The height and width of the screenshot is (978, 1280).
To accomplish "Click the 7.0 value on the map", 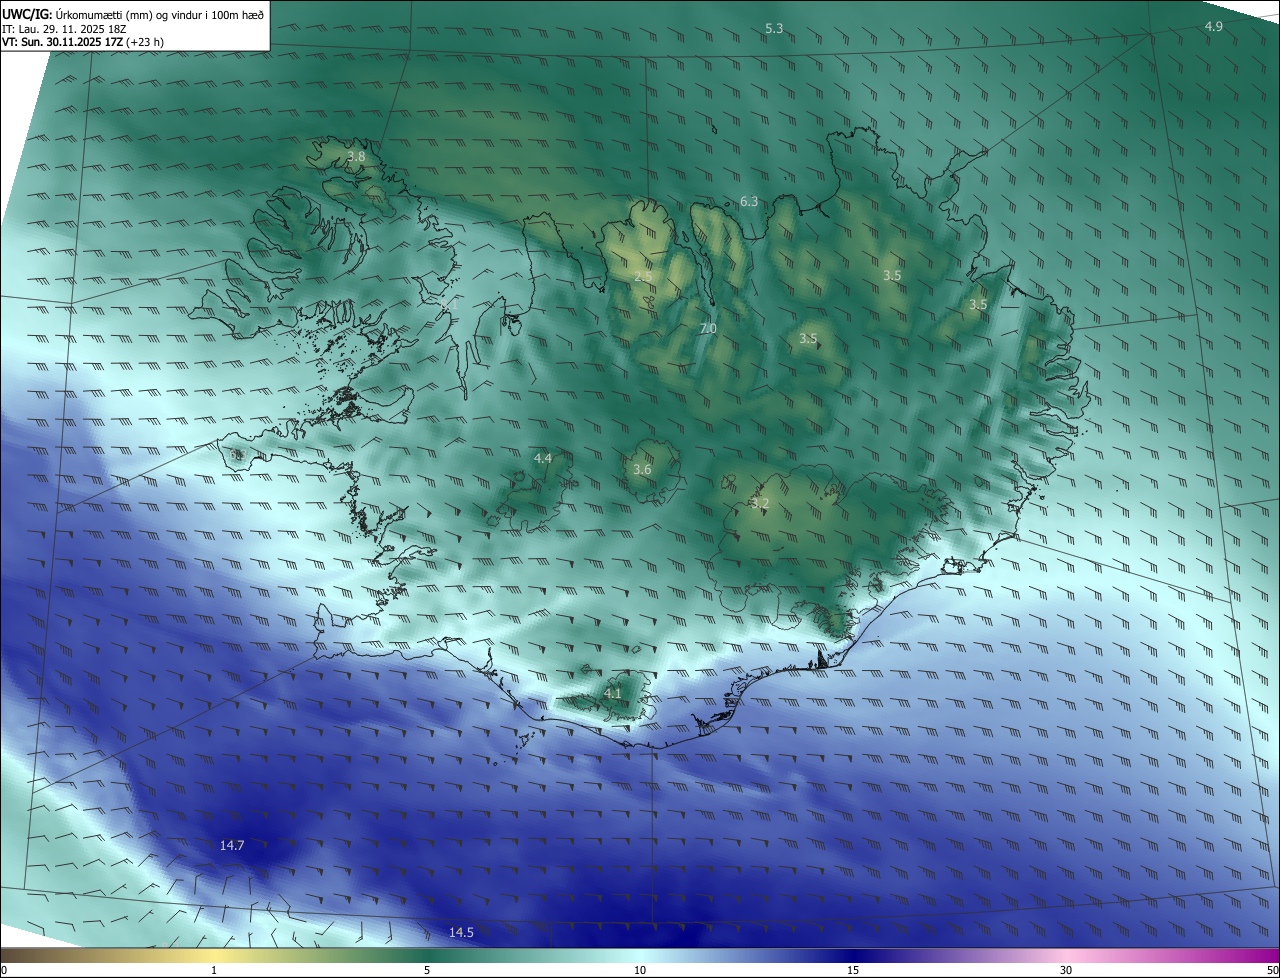I will coord(708,329).
